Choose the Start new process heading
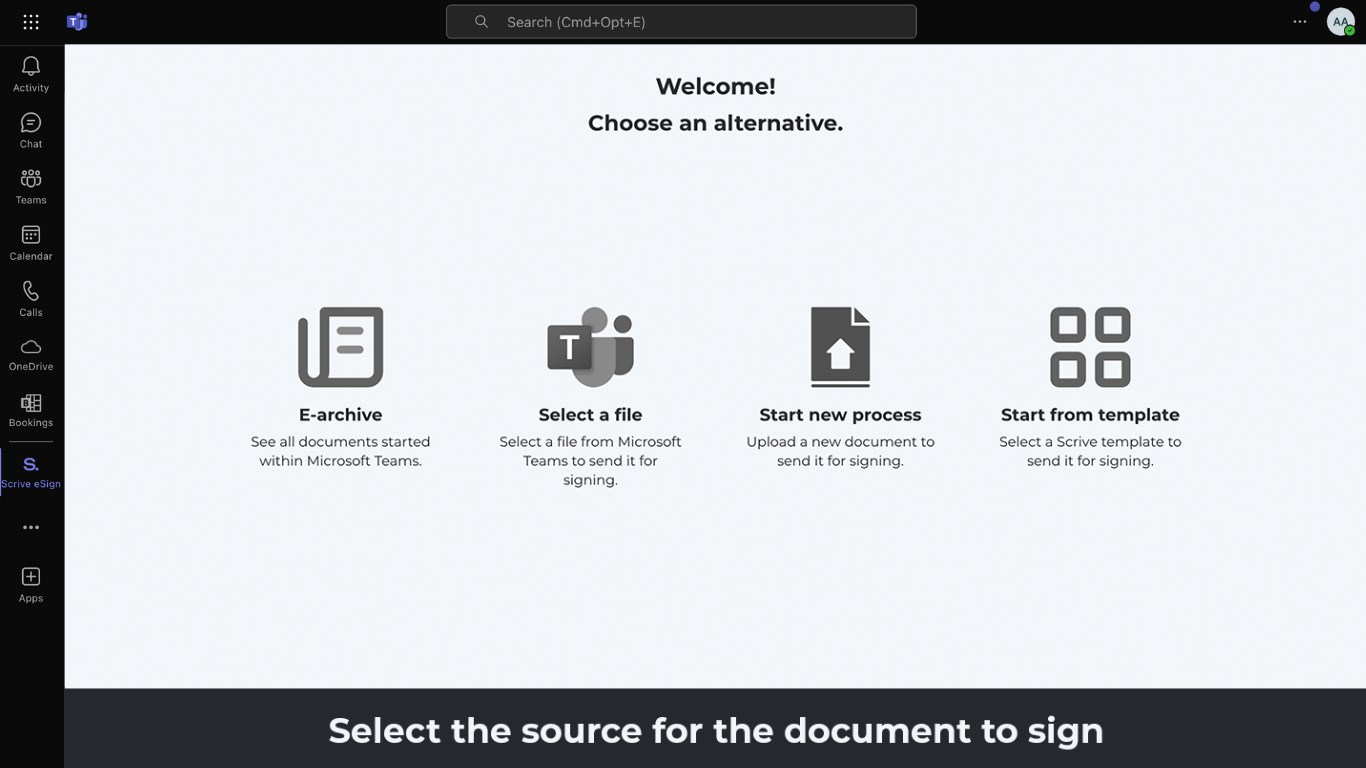 click(x=840, y=414)
